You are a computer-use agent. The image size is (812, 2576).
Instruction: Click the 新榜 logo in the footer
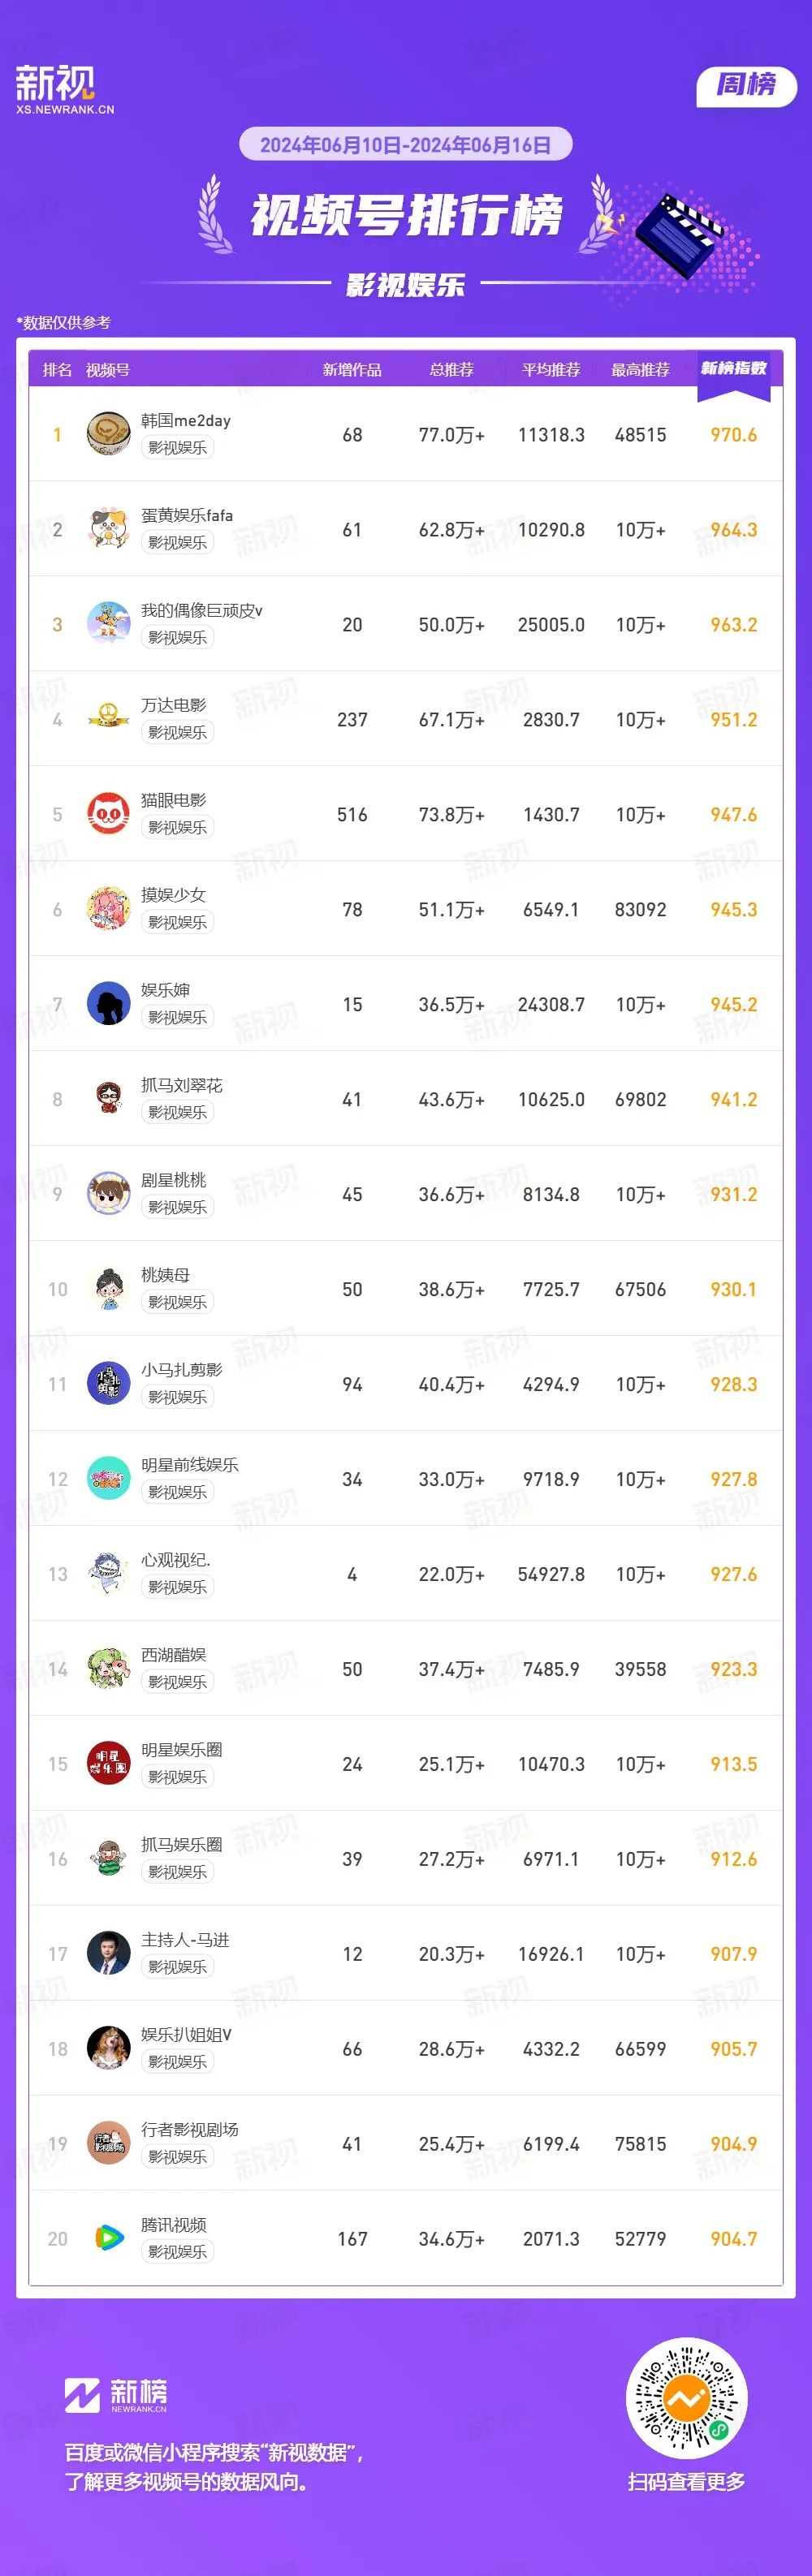coord(116,2395)
